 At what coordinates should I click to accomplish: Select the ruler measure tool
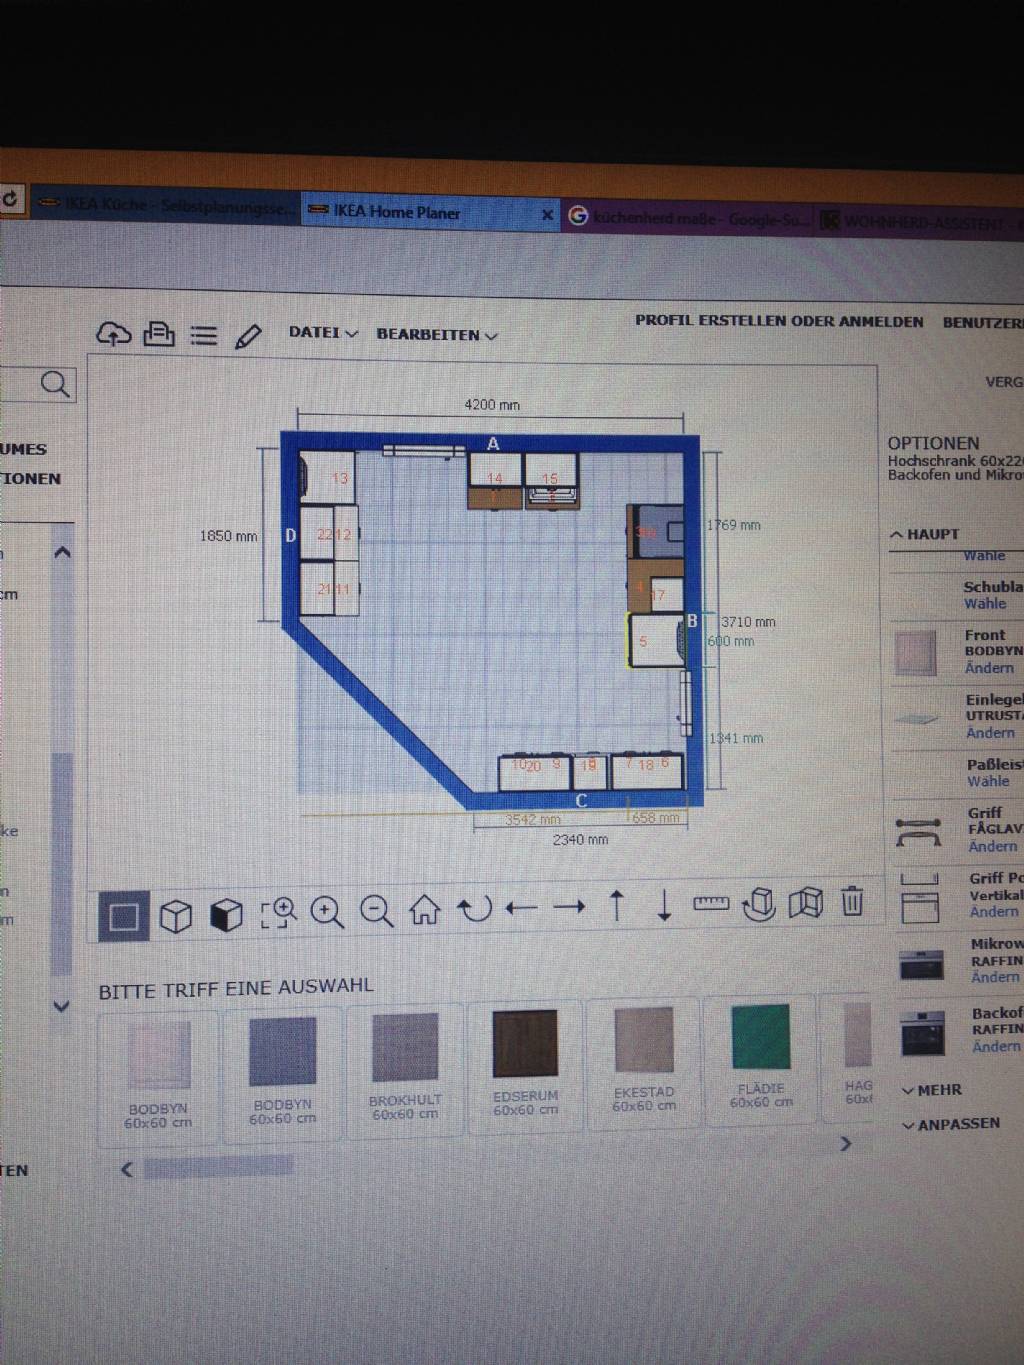[711, 903]
